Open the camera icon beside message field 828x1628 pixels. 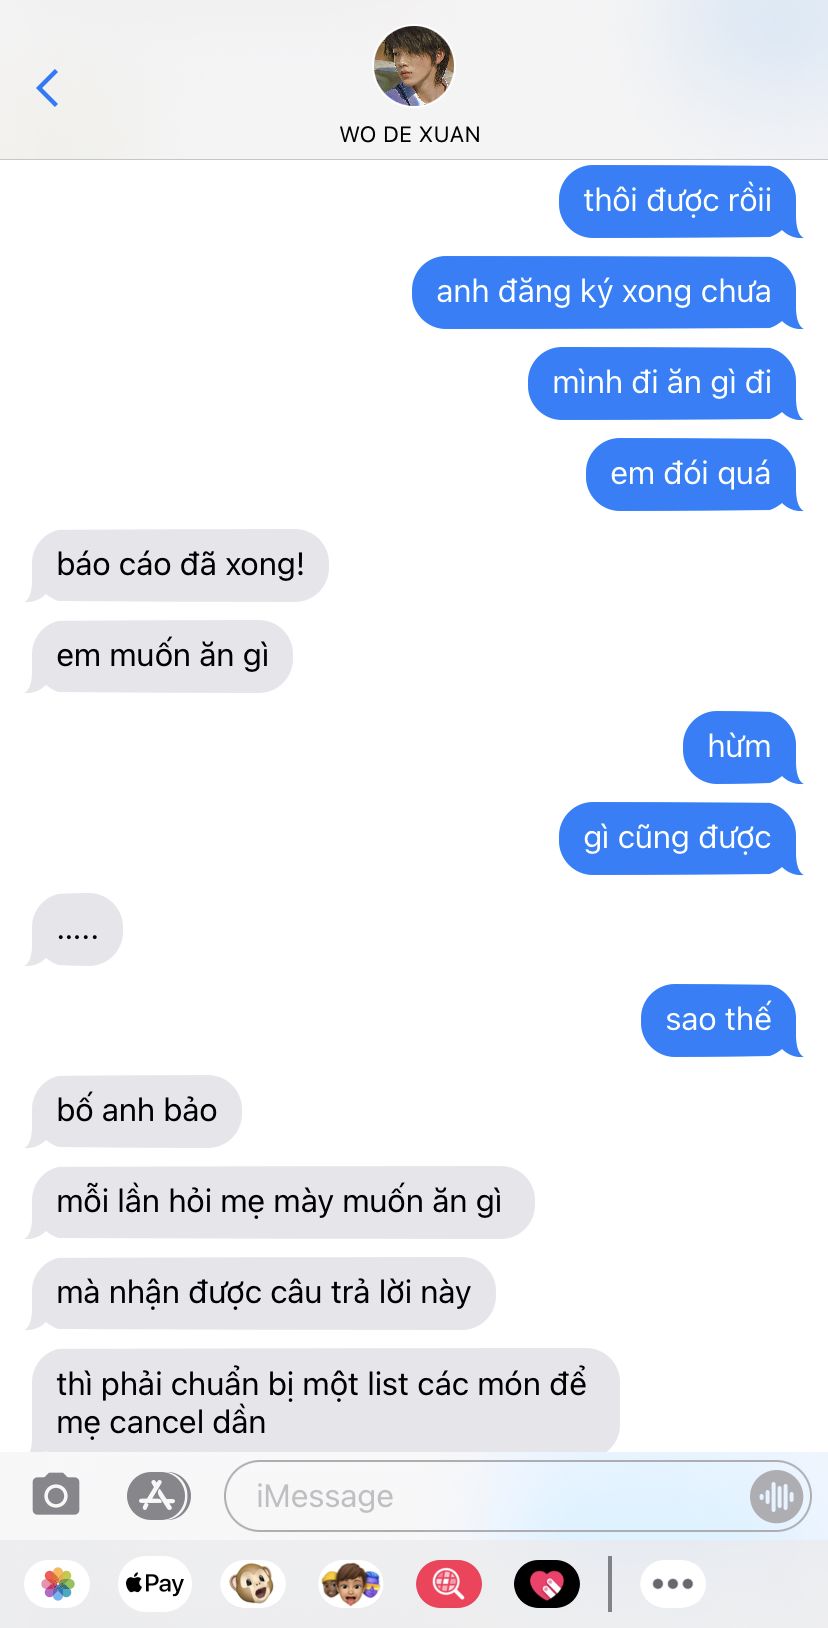56,1496
